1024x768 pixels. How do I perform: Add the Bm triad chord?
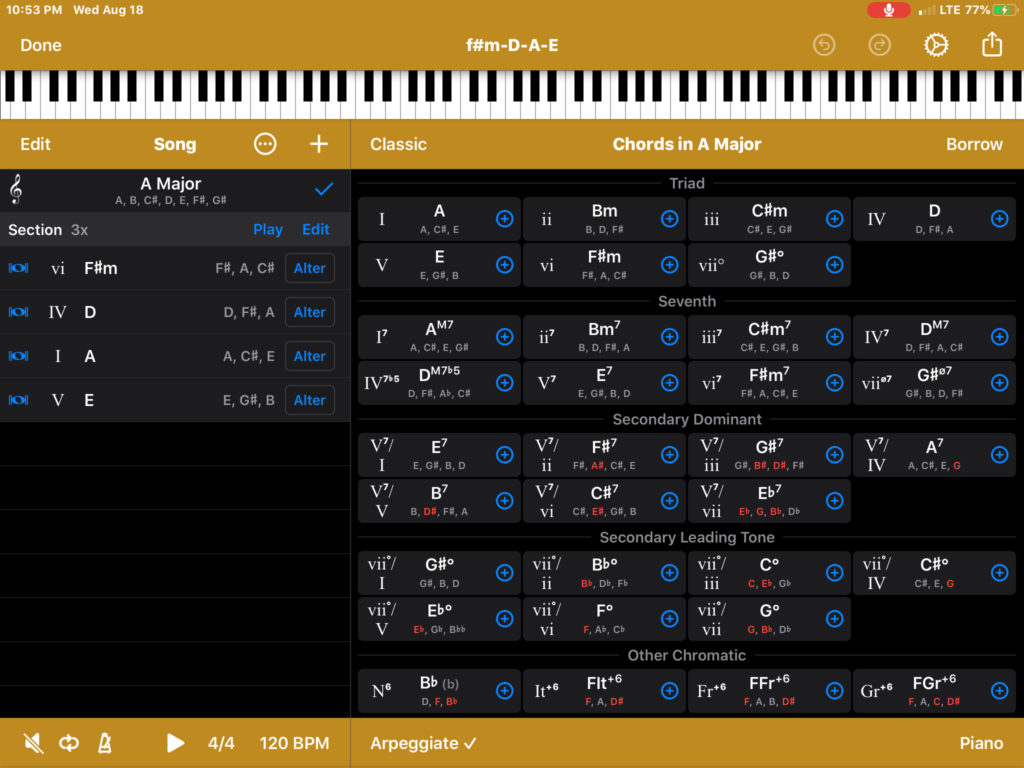tap(669, 219)
